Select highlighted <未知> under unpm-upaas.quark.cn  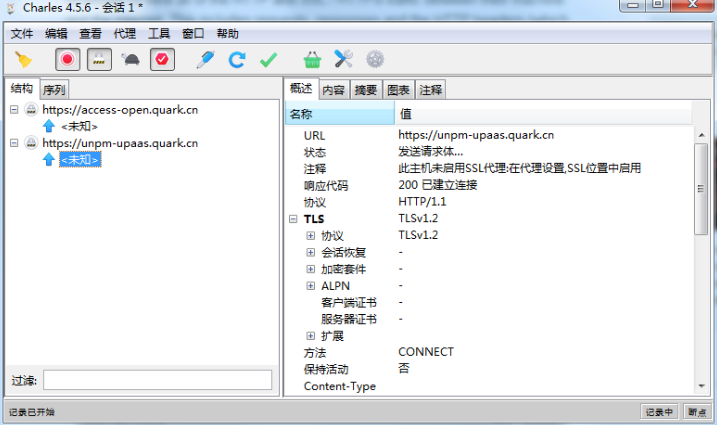[x=80, y=160]
